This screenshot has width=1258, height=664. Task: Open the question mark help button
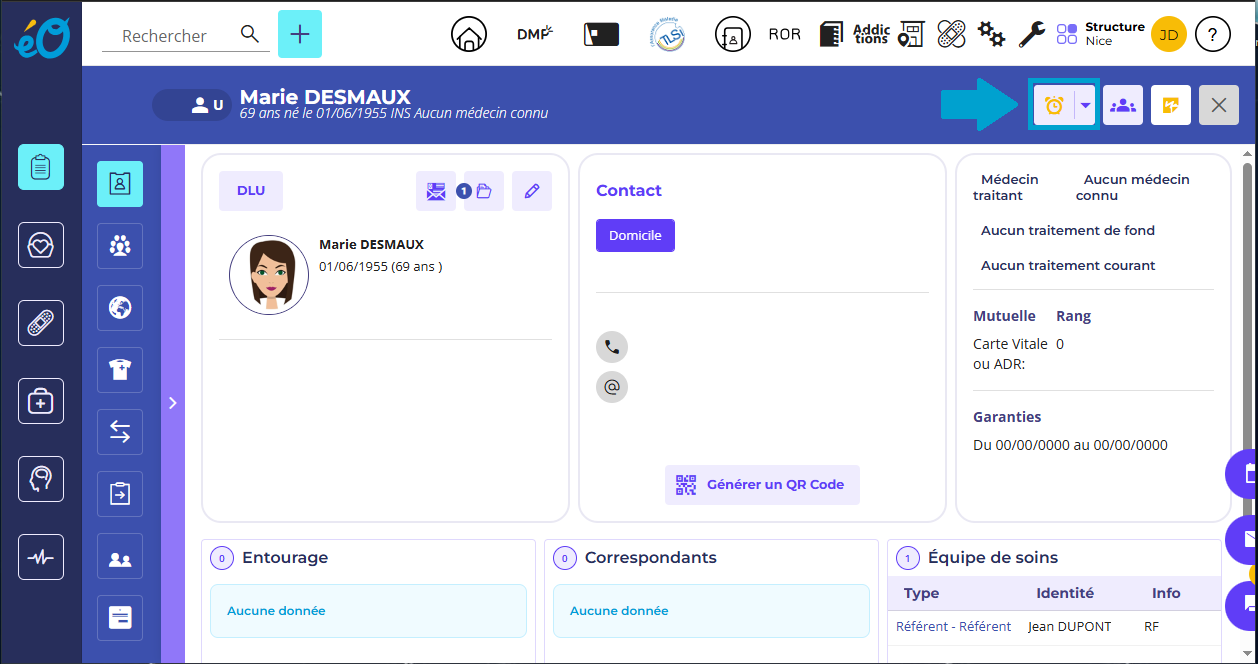1213,35
